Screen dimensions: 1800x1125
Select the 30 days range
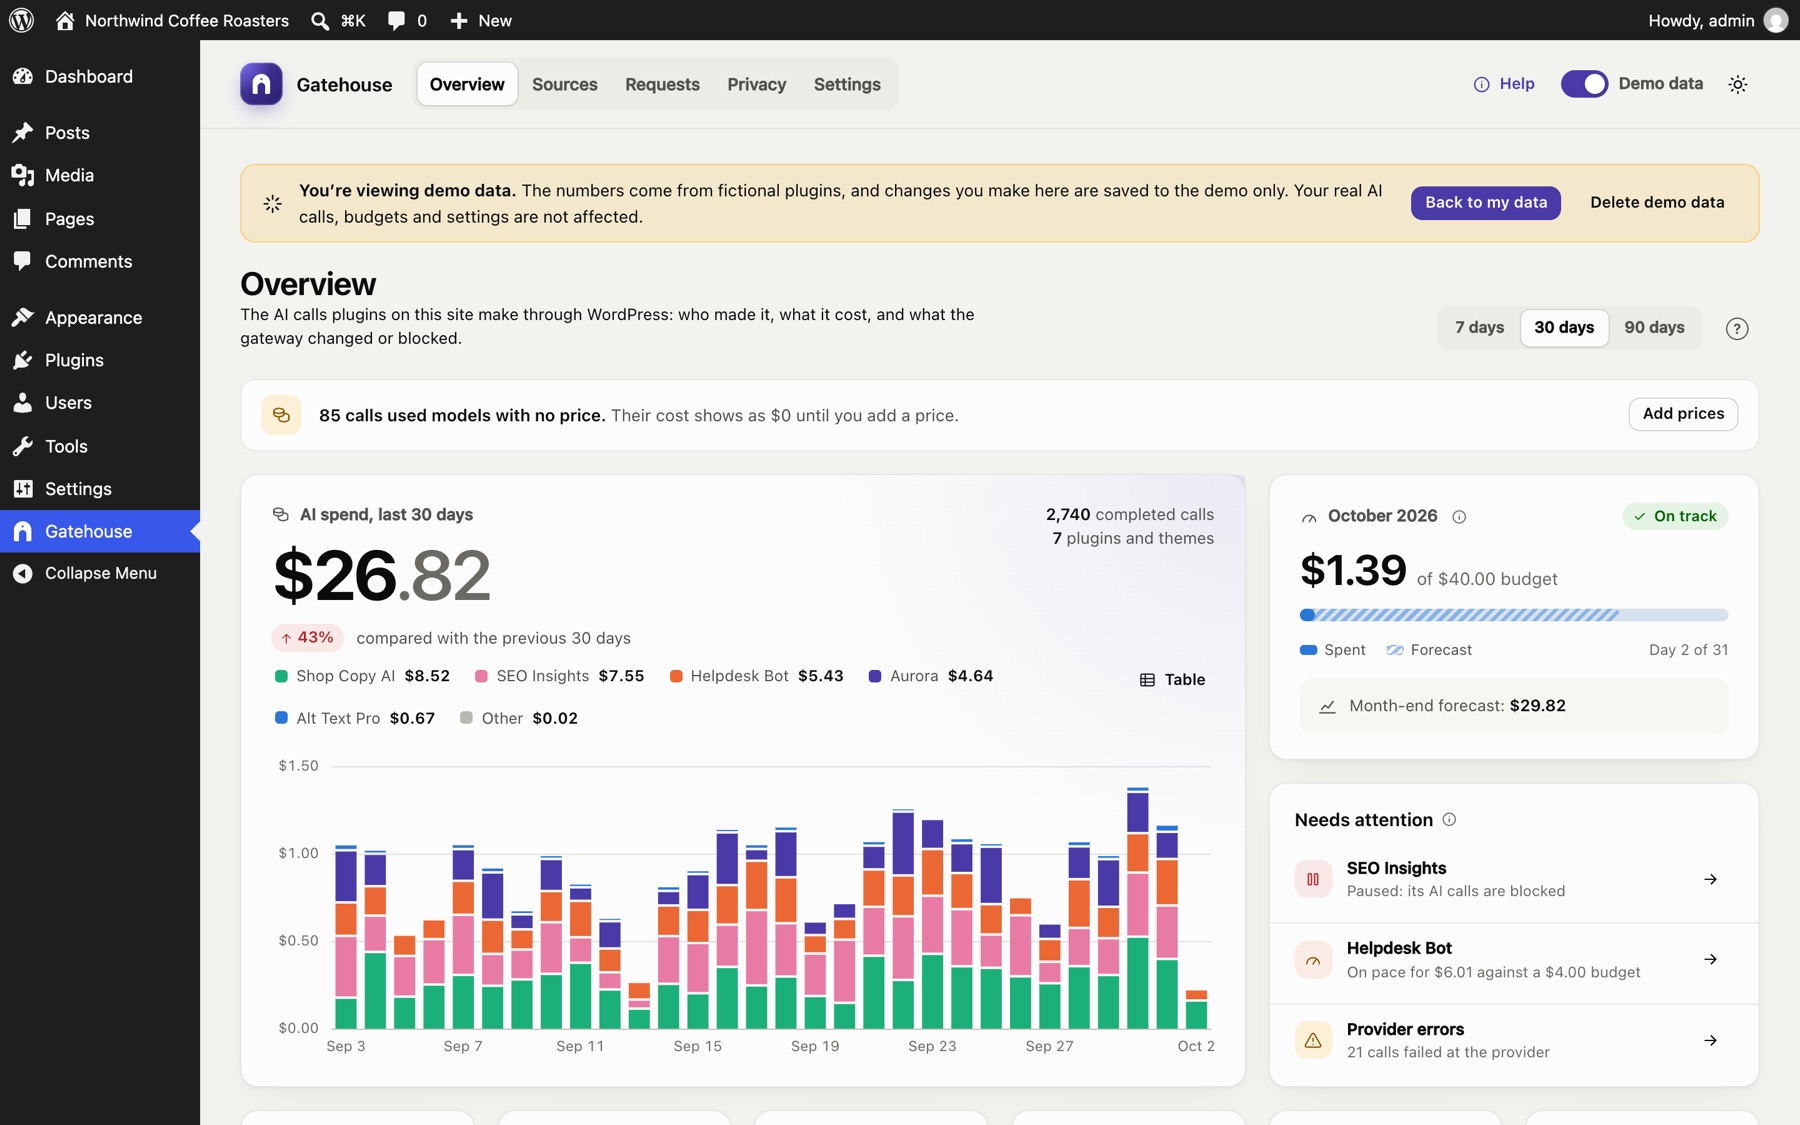pyautogui.click(x=1564, y=328)
